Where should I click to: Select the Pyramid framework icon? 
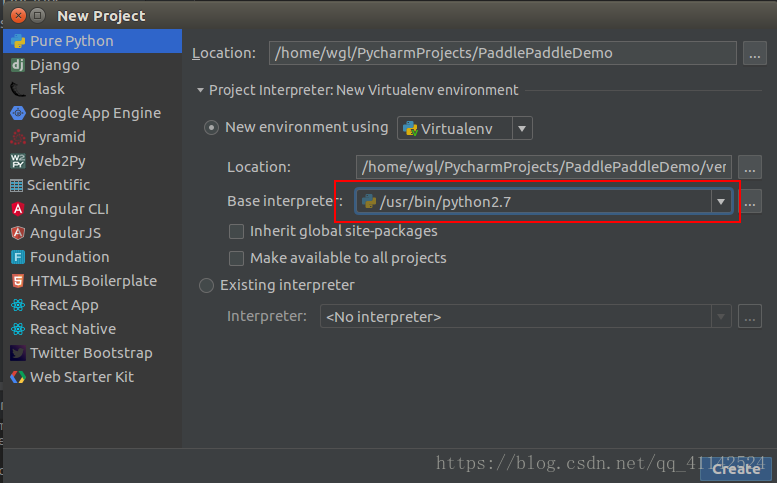point(18,137)
